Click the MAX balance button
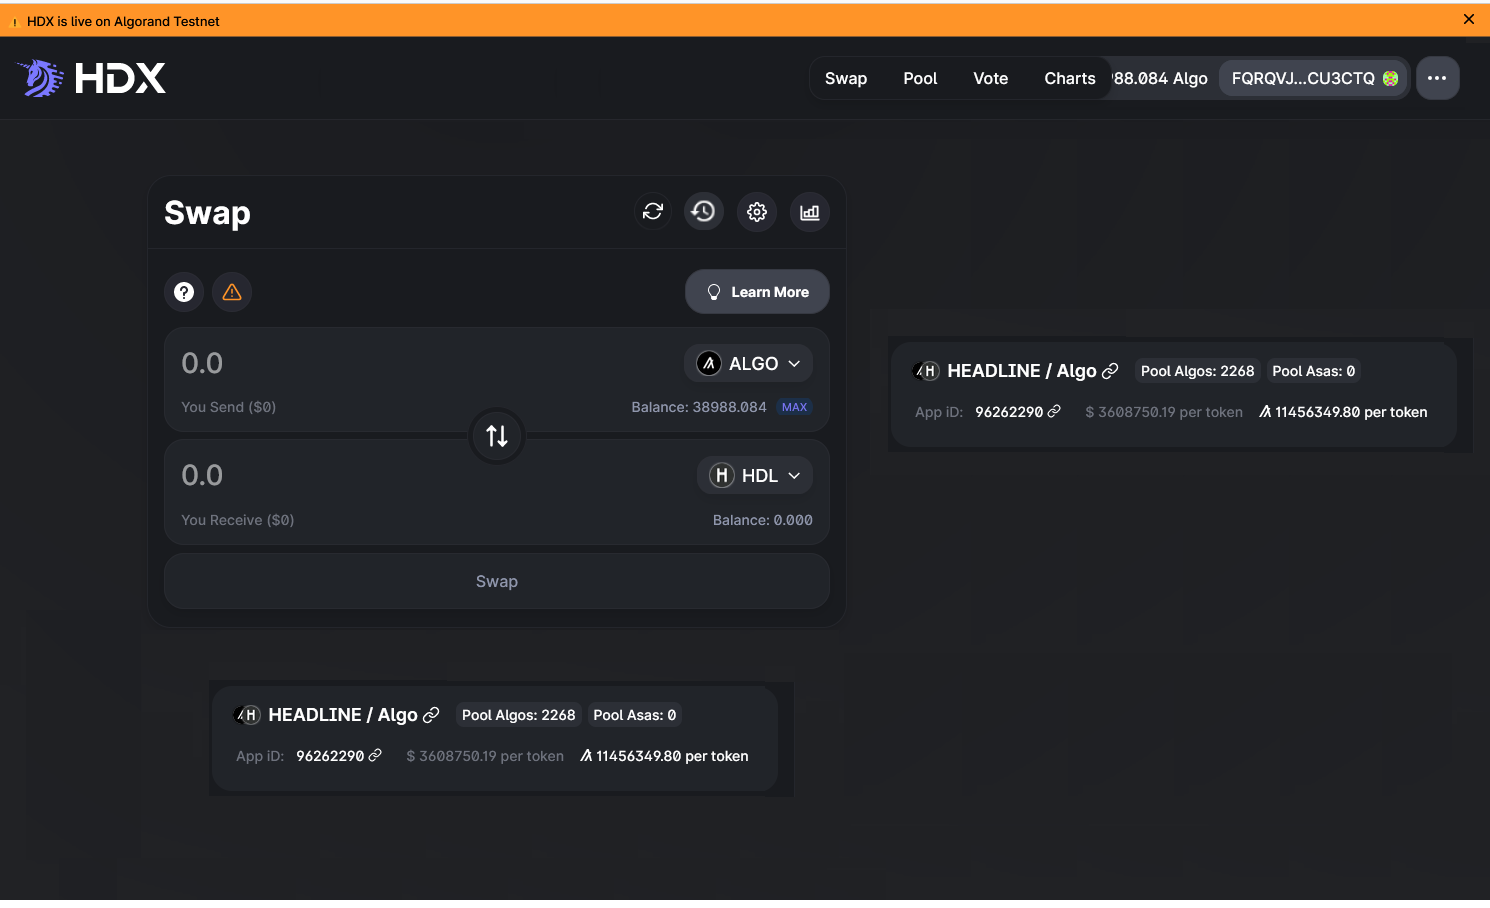Screen dimensions: 1490x908 click(795, 407)
